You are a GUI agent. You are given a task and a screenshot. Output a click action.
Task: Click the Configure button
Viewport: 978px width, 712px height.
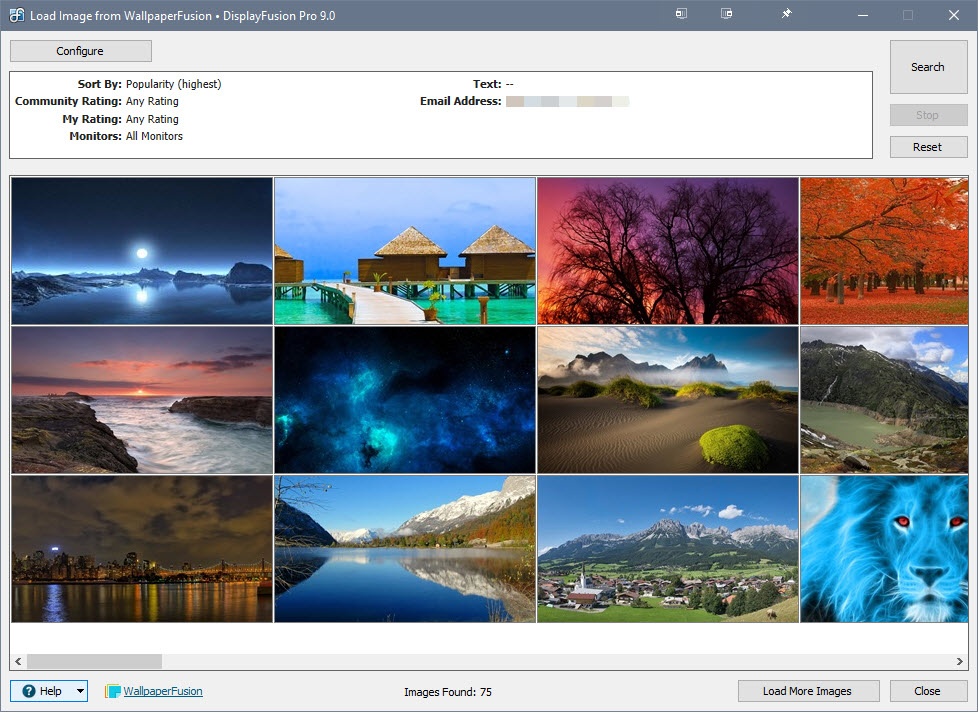point(80,51)
